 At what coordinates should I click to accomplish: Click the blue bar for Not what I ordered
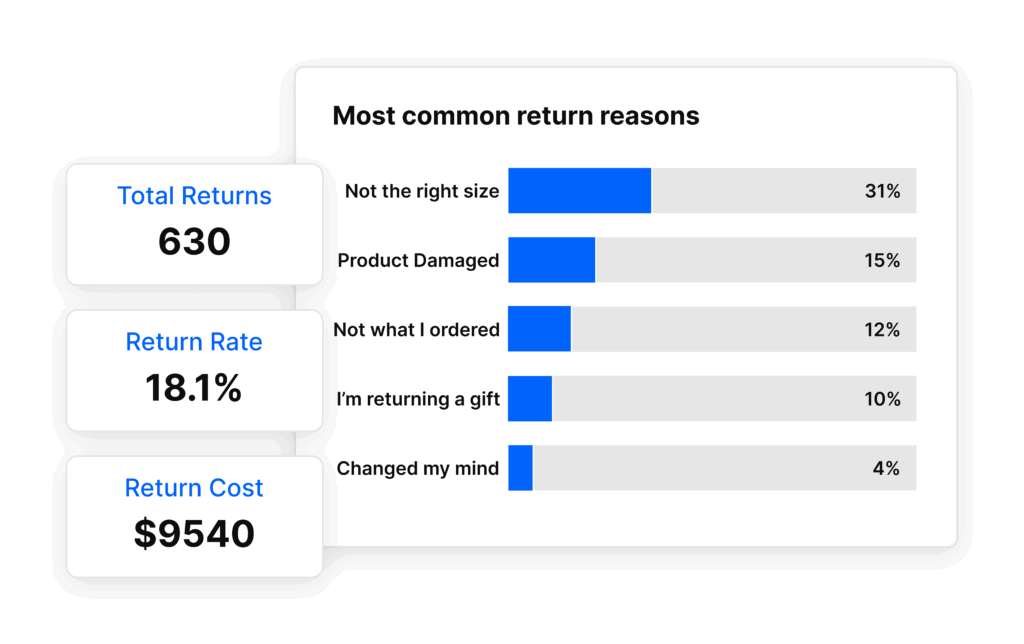tap(539, 329)
